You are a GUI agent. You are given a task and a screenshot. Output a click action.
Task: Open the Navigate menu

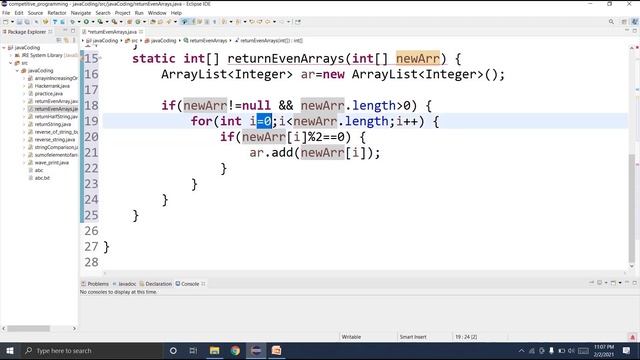click(x=81, y=13)
